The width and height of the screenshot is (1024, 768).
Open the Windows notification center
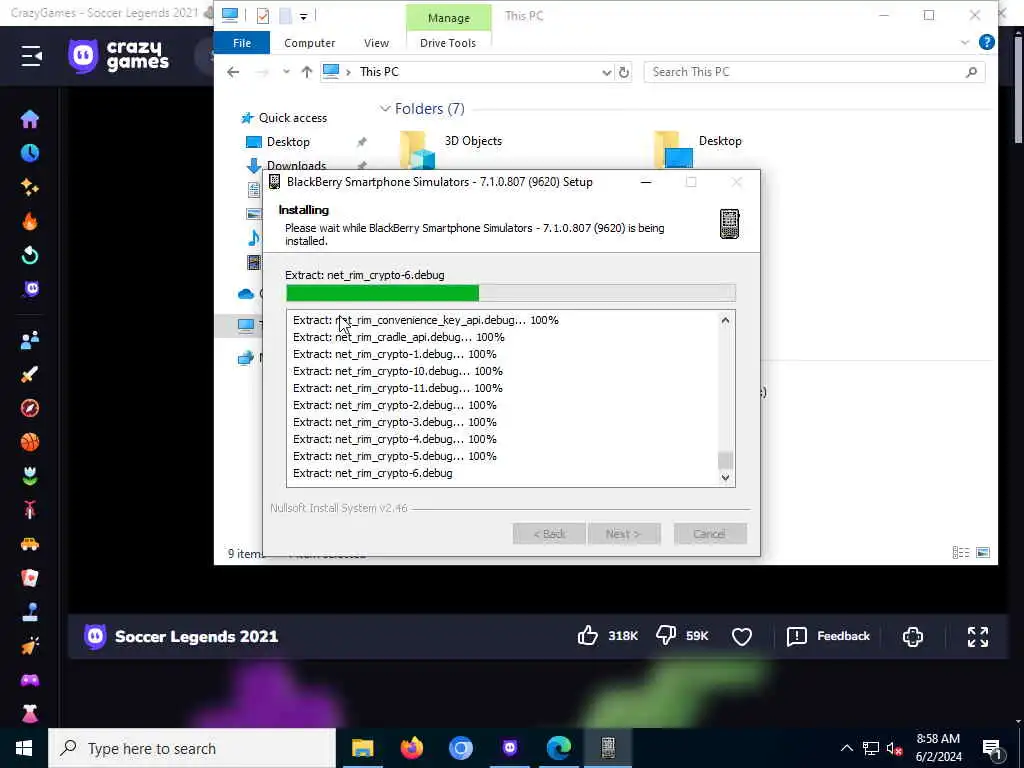click(x=993, y=749)
